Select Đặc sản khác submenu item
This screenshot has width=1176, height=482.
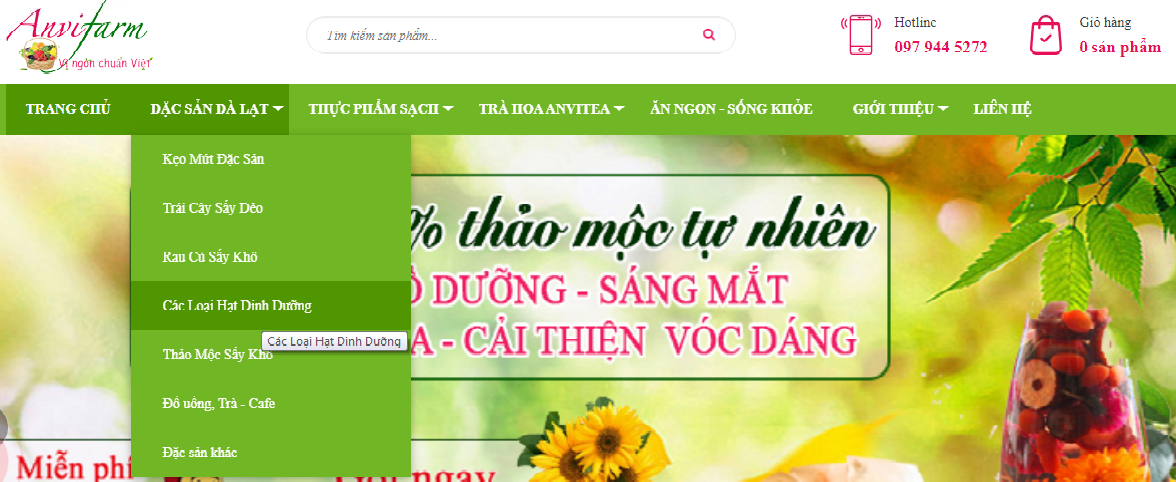click(271, 452)
